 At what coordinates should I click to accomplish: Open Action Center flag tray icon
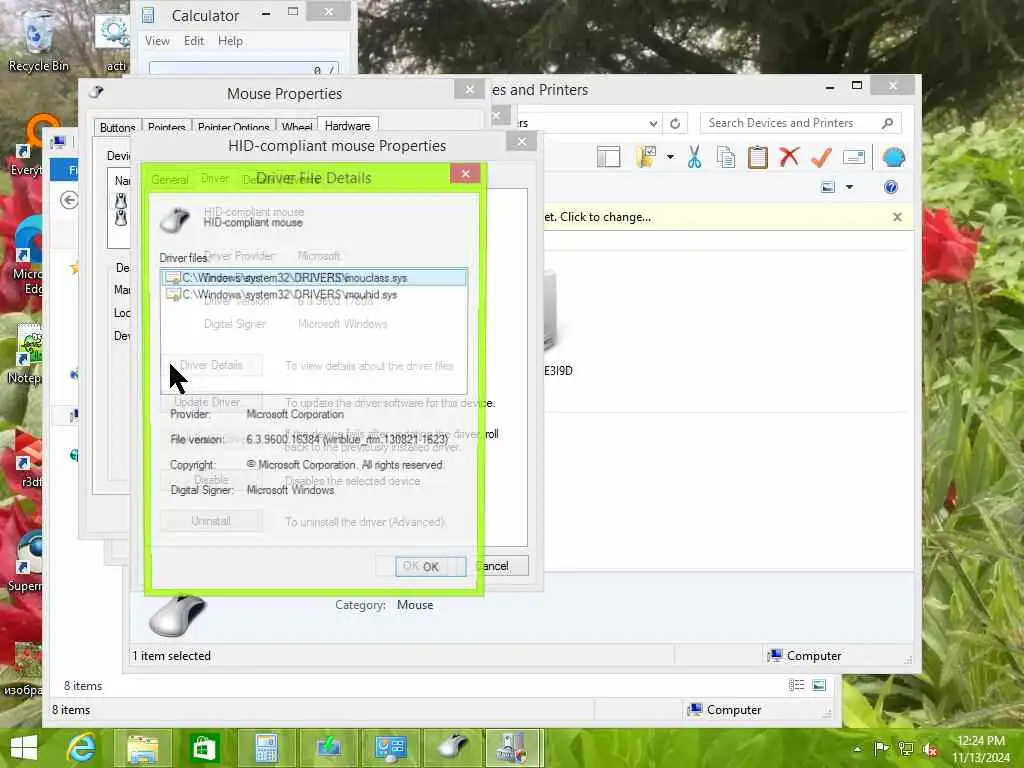click(881, 748)
